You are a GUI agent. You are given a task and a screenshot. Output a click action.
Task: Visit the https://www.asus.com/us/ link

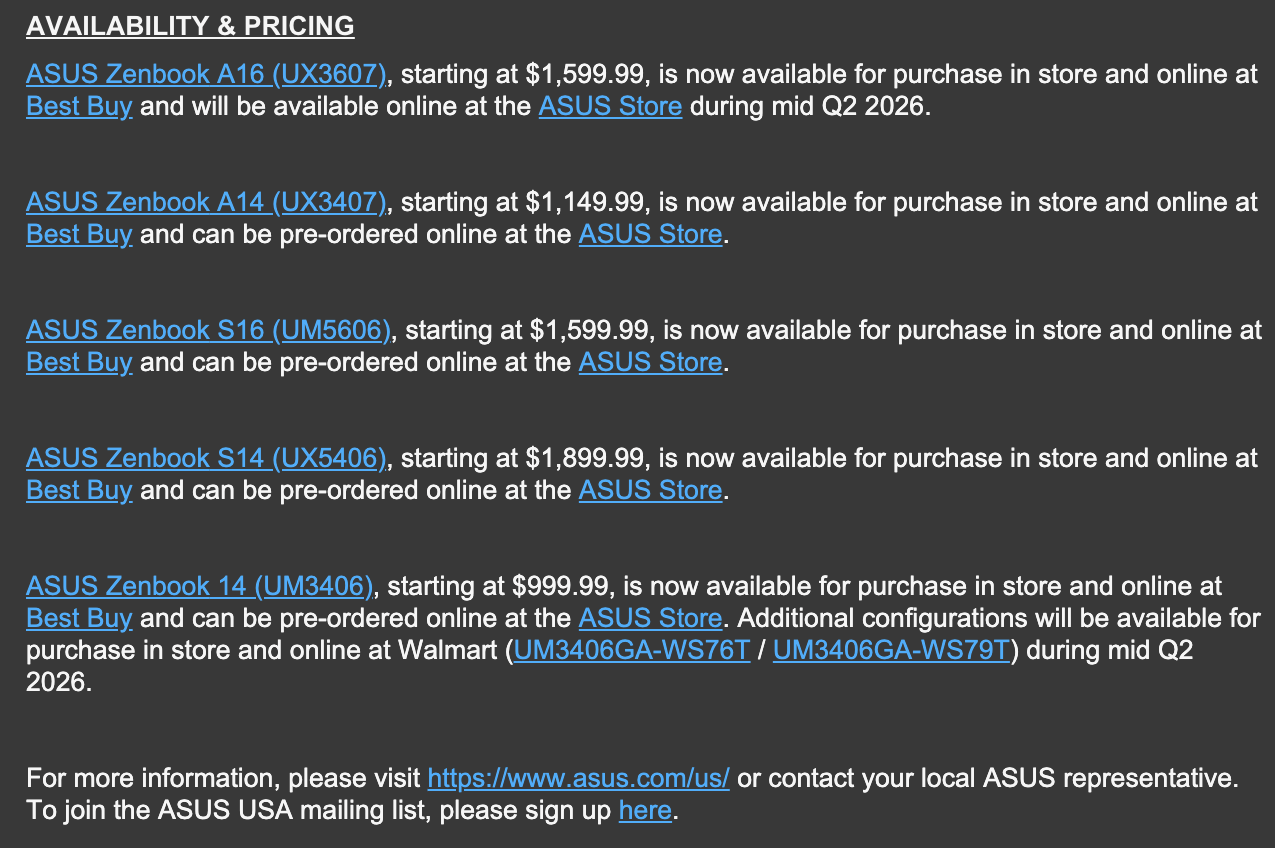tap(578, 778)
